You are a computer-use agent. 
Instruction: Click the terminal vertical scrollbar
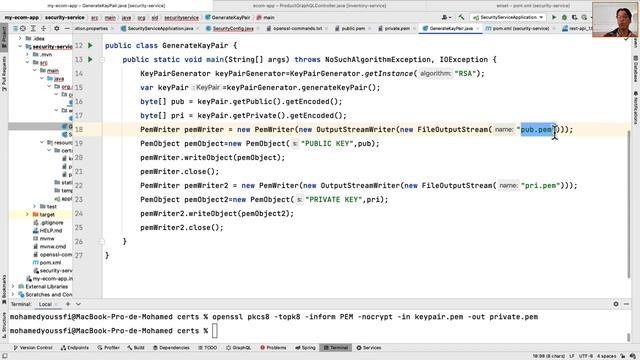click(628, 337)
